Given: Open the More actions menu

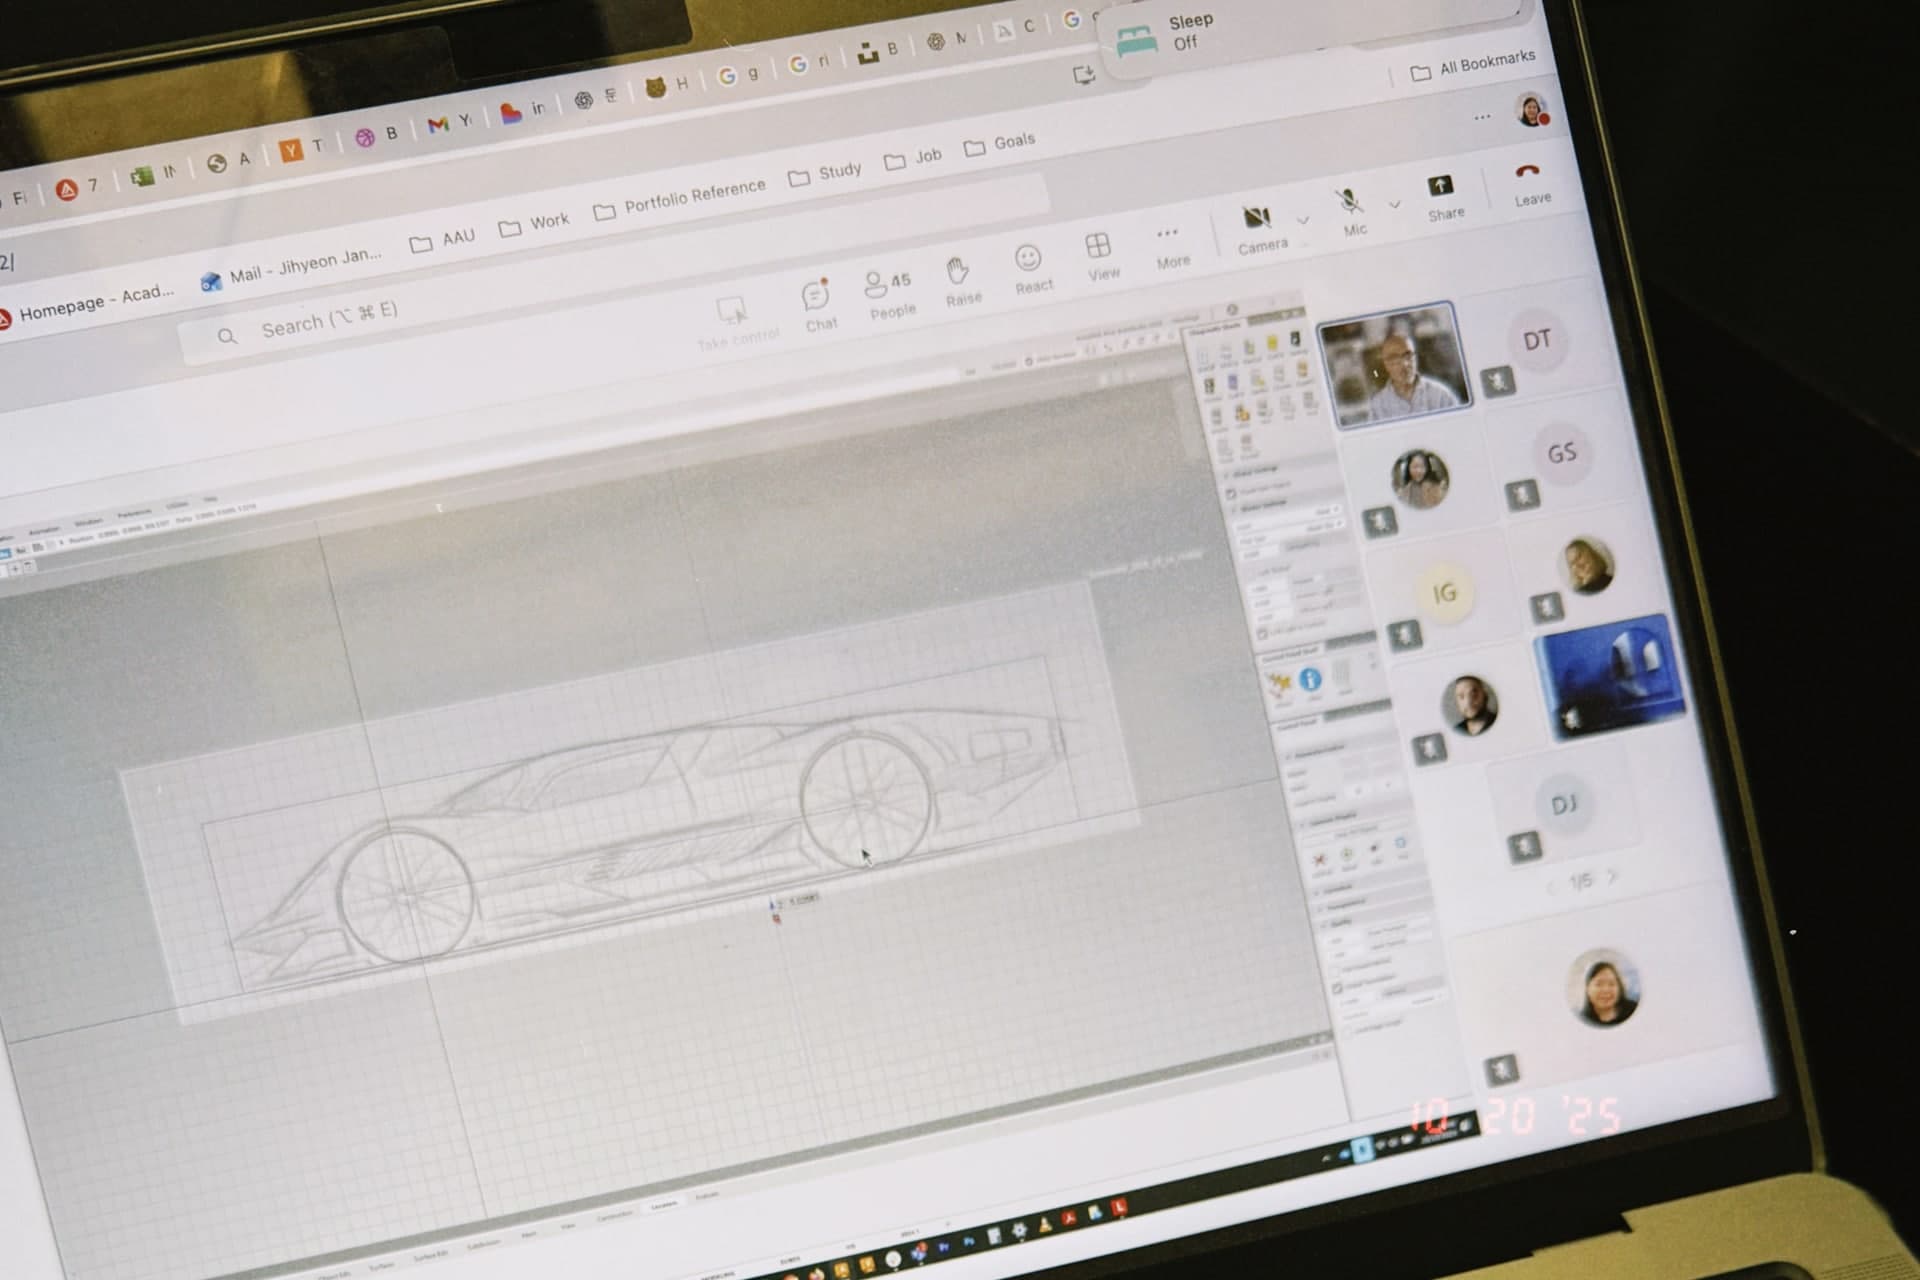Looking at the screenshot, I should (1171, 247).
